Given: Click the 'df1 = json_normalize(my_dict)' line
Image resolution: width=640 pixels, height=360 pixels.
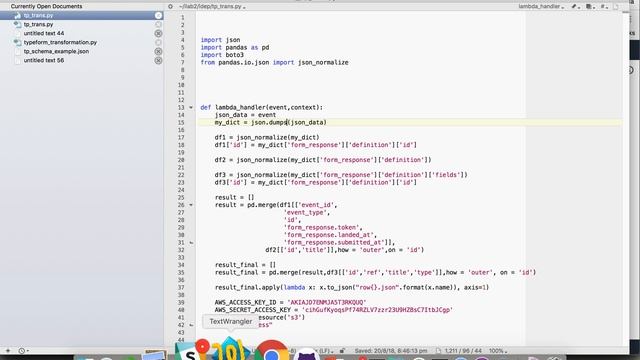Looking at the screenshot, I should tap(267, 138).
